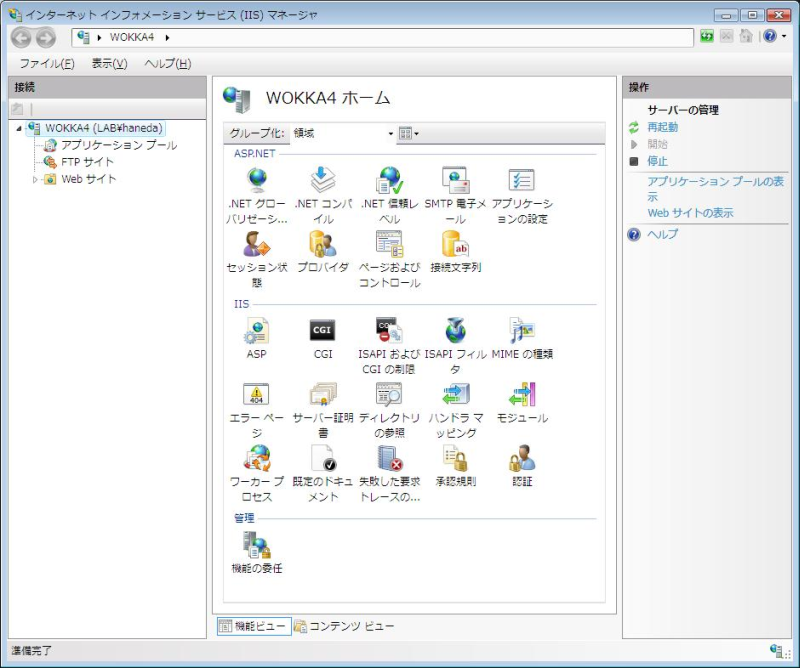Click the 再起動 action link
800x668 pixels.
(662, 128)
